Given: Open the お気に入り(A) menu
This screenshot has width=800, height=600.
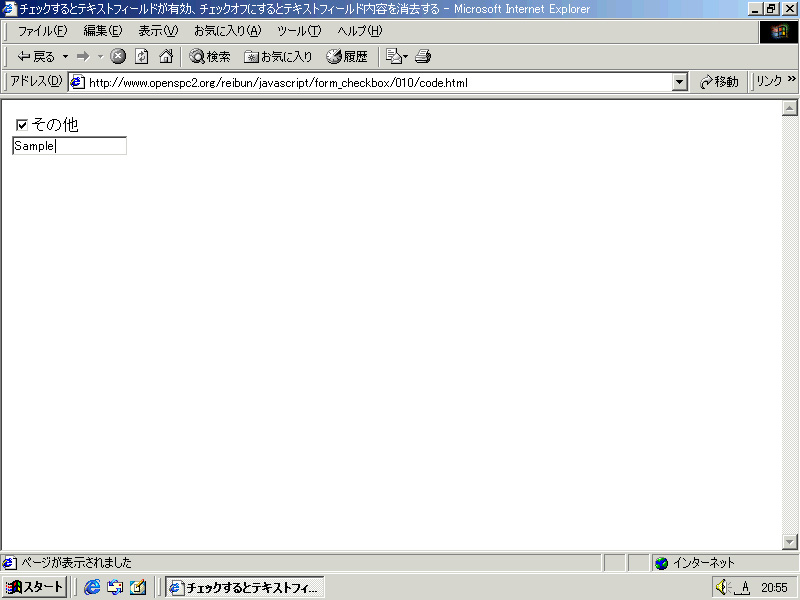Looking at the screenshot, I should tap(228, 31).
